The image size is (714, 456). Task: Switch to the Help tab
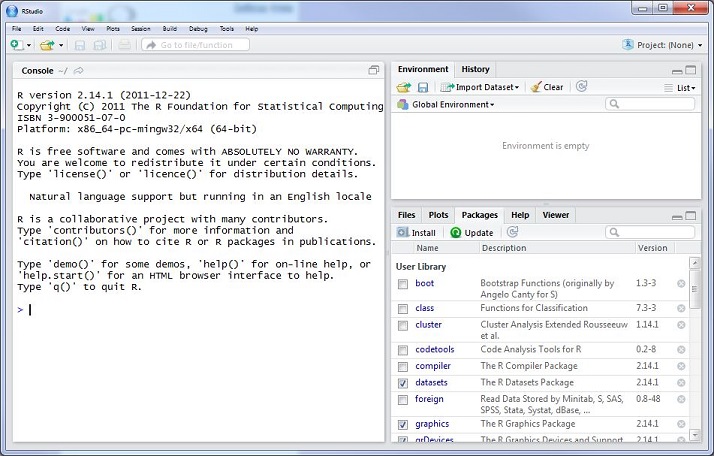[520, 215]
